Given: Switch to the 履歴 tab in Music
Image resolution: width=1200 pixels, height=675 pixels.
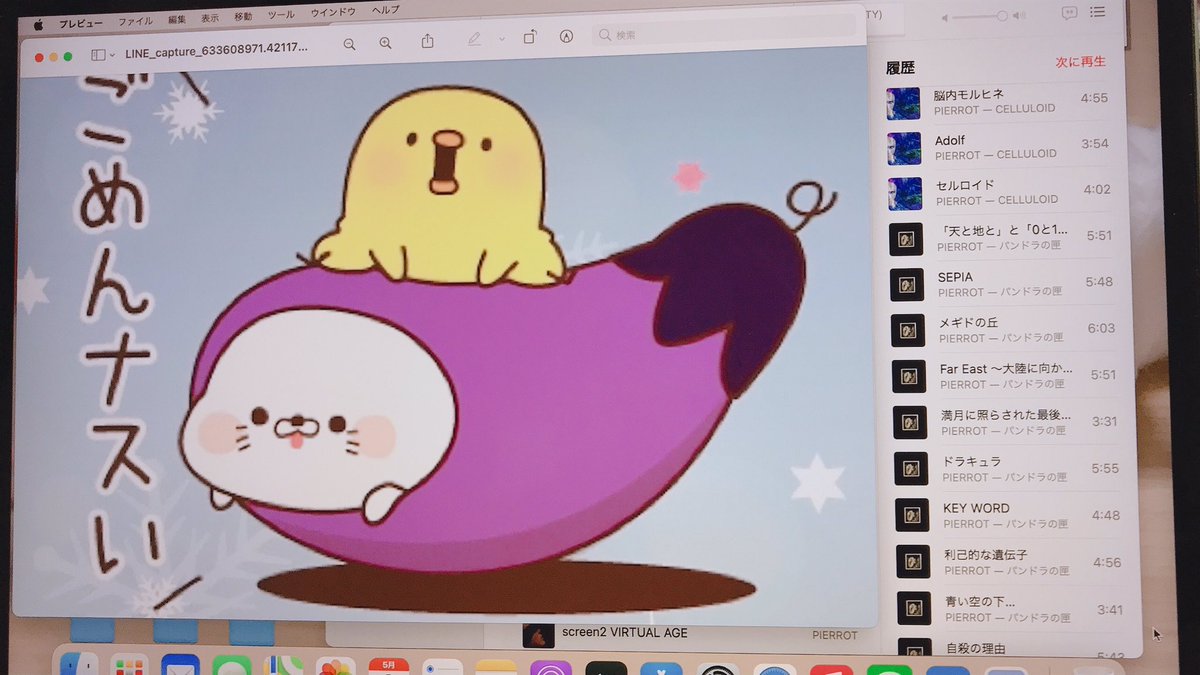Looking at the screenshot, I should [x=901, y=68].
